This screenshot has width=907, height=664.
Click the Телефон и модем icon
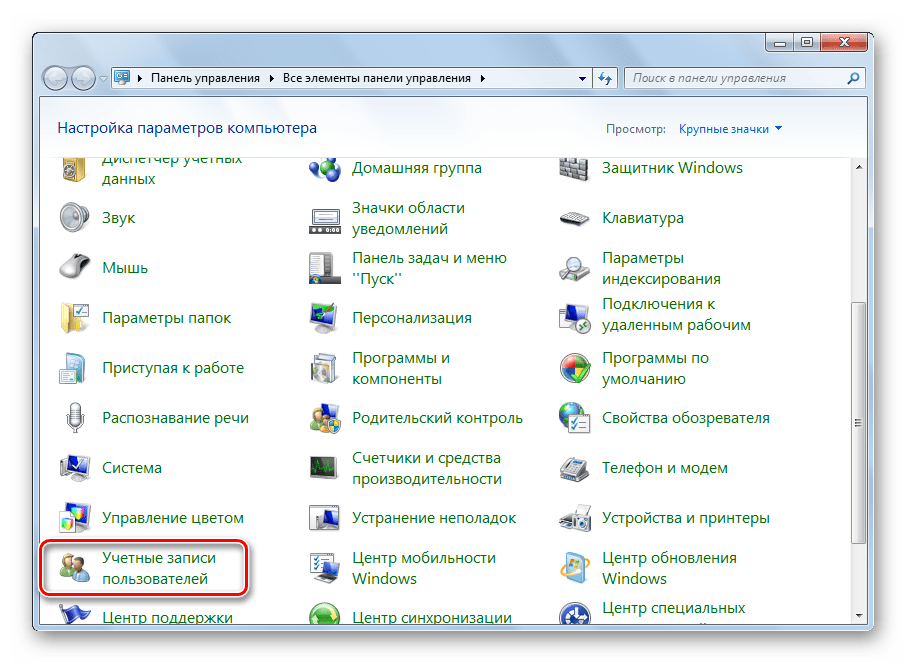tap(575, 468)
